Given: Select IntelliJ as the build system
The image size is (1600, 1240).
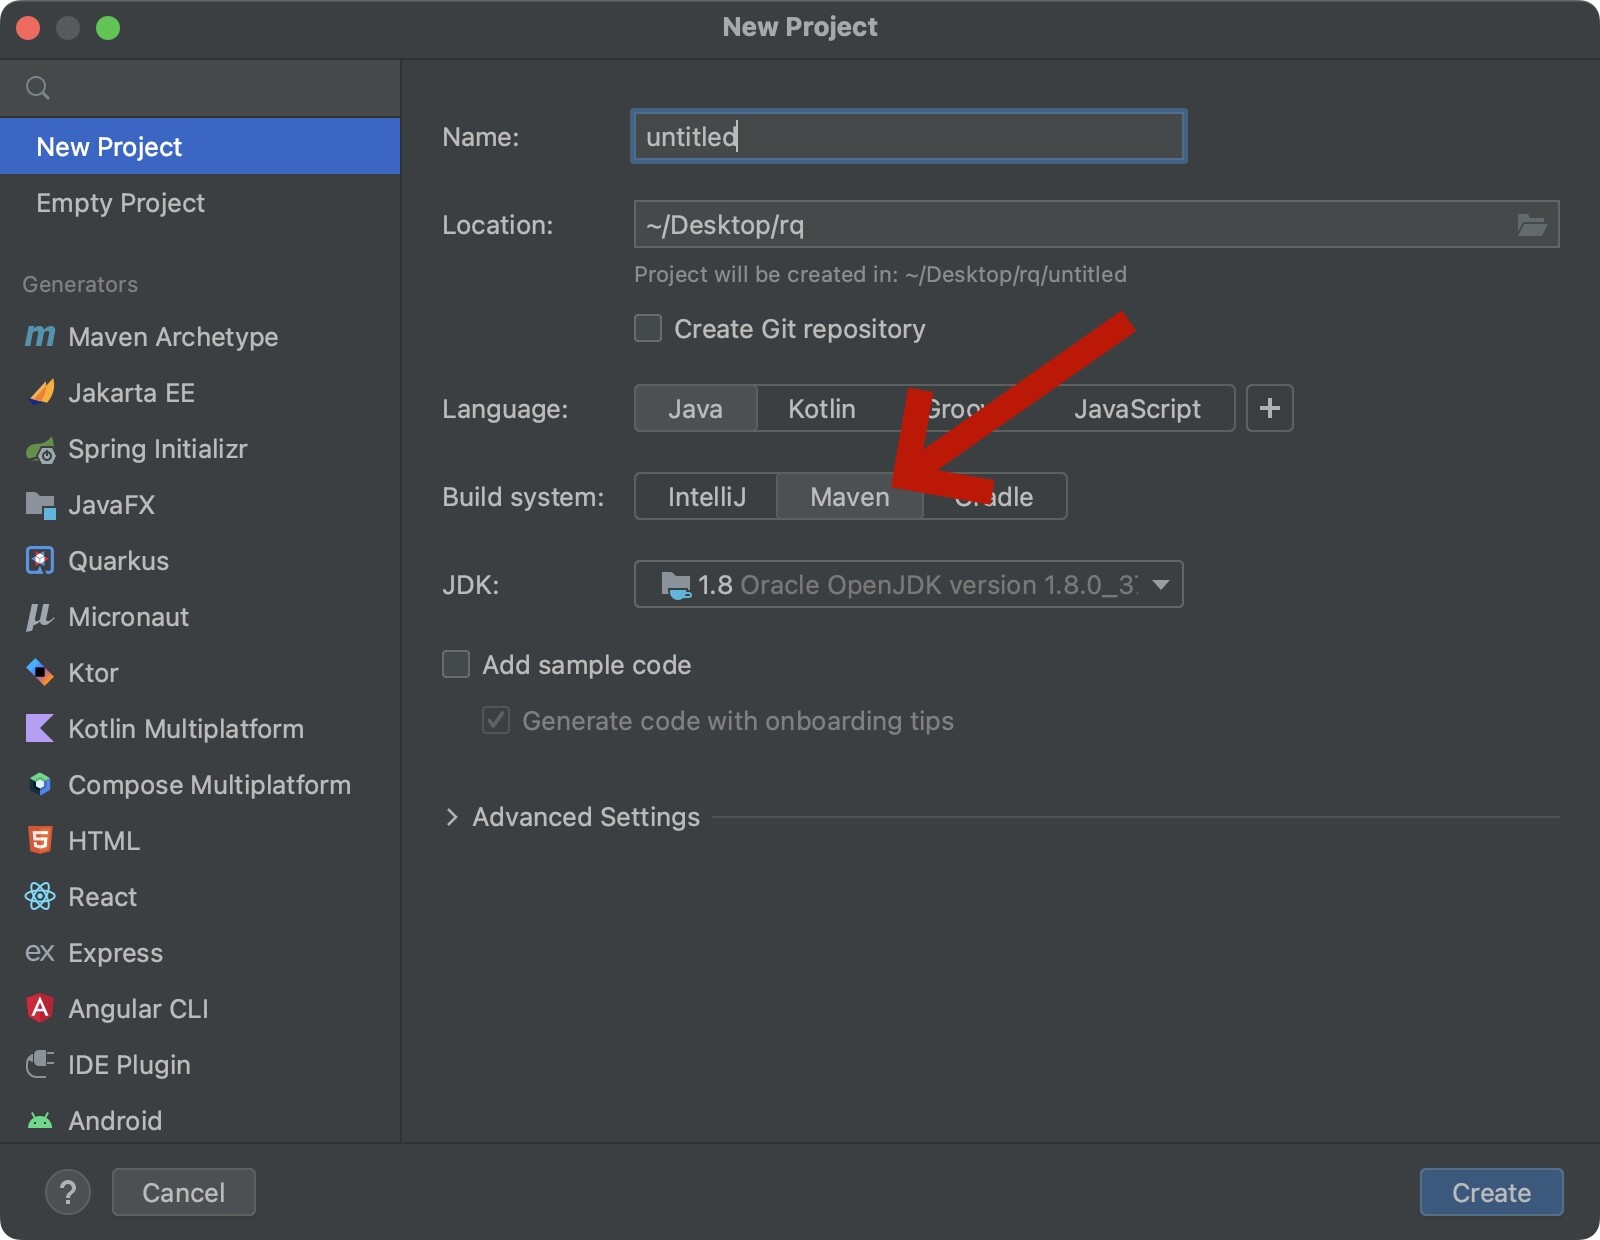Looking at the screenshot, I should (x=706, y=497).
